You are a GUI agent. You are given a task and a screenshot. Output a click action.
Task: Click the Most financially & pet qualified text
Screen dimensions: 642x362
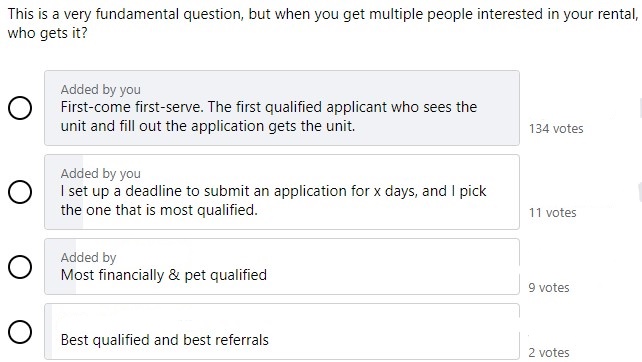click(x=164, y=275)
